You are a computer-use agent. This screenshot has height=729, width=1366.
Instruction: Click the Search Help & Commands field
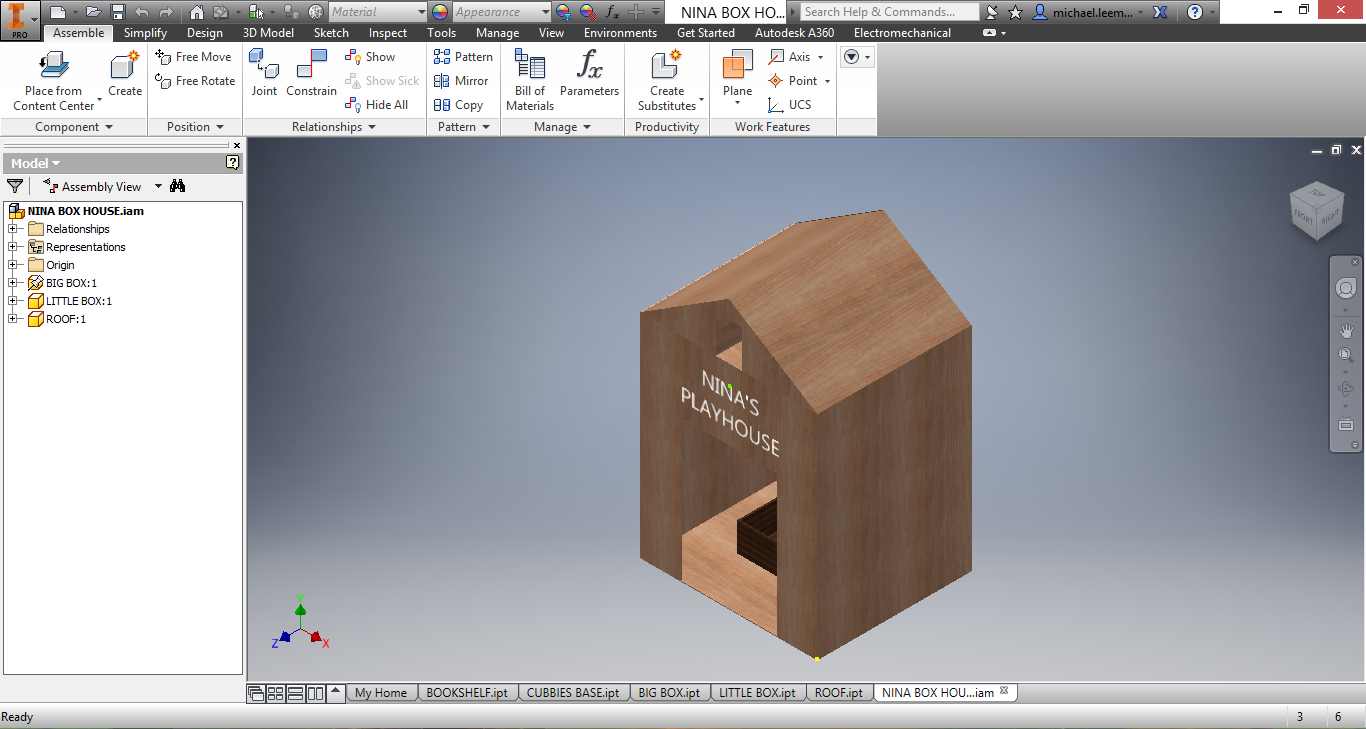[x=890, y=12]
